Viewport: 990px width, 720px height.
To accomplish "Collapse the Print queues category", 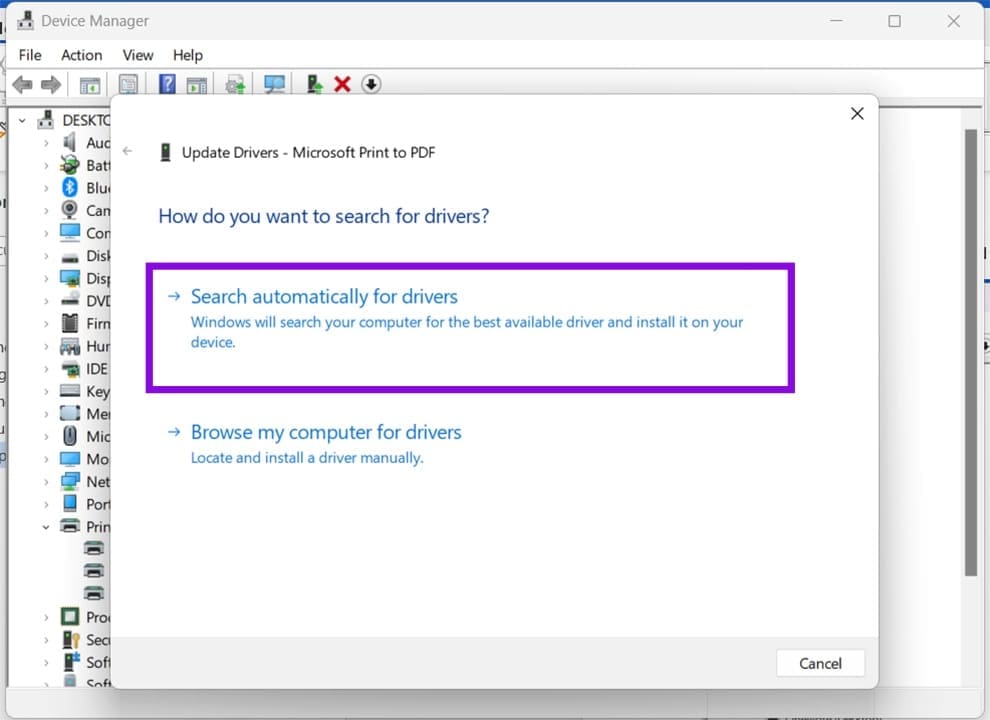I will 46,527.
